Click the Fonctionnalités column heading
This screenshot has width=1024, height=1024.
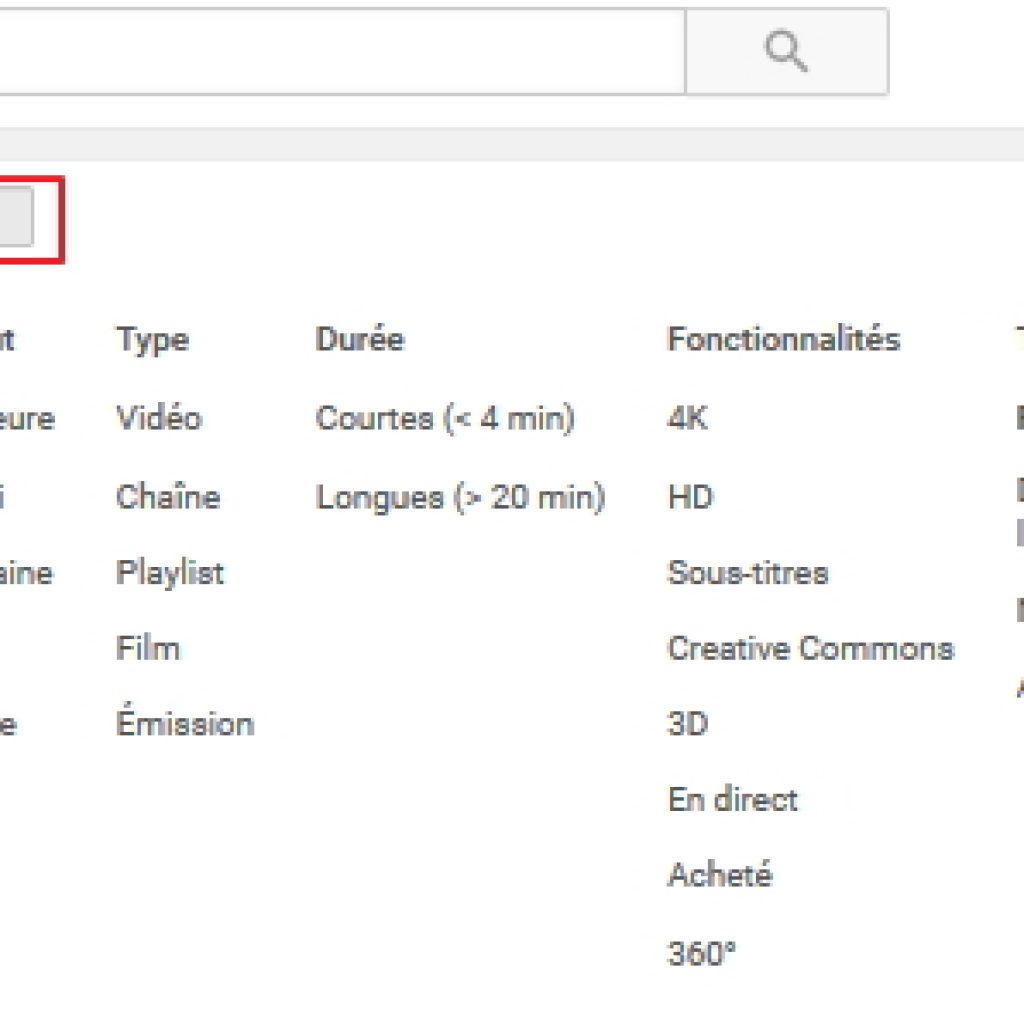pos(783,339)
